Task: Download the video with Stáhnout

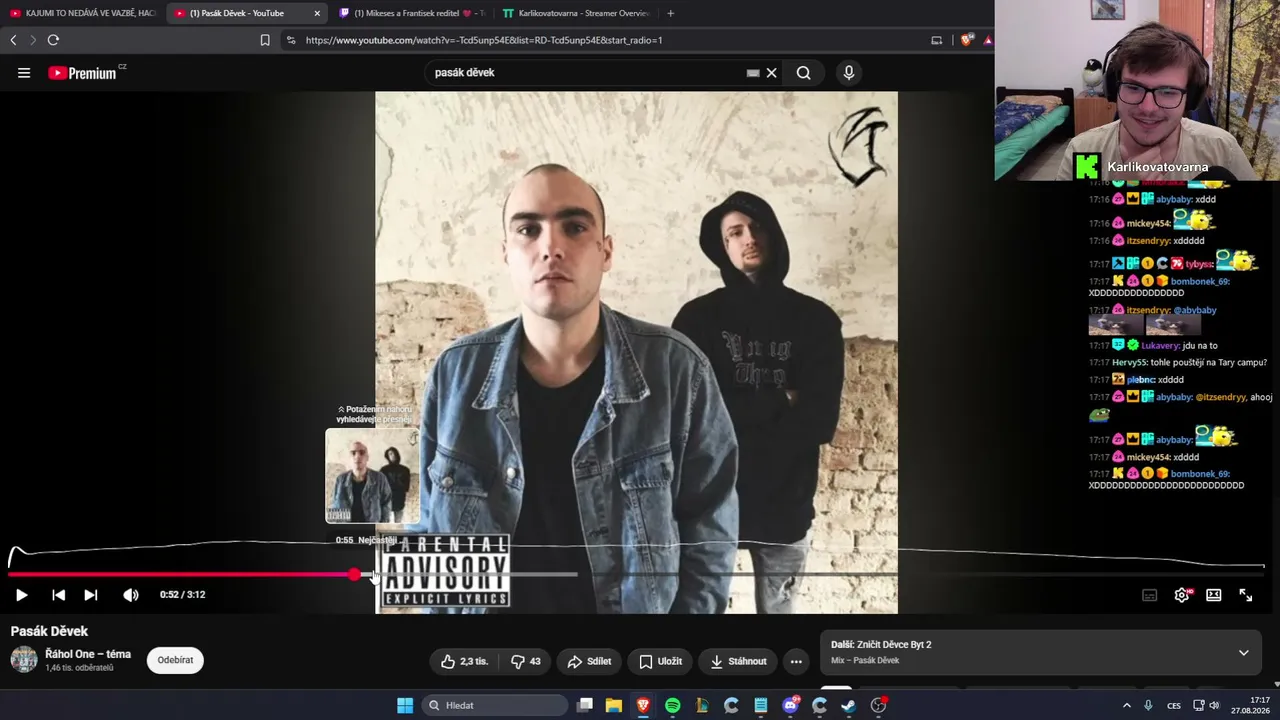Action: tap(738, 661)
